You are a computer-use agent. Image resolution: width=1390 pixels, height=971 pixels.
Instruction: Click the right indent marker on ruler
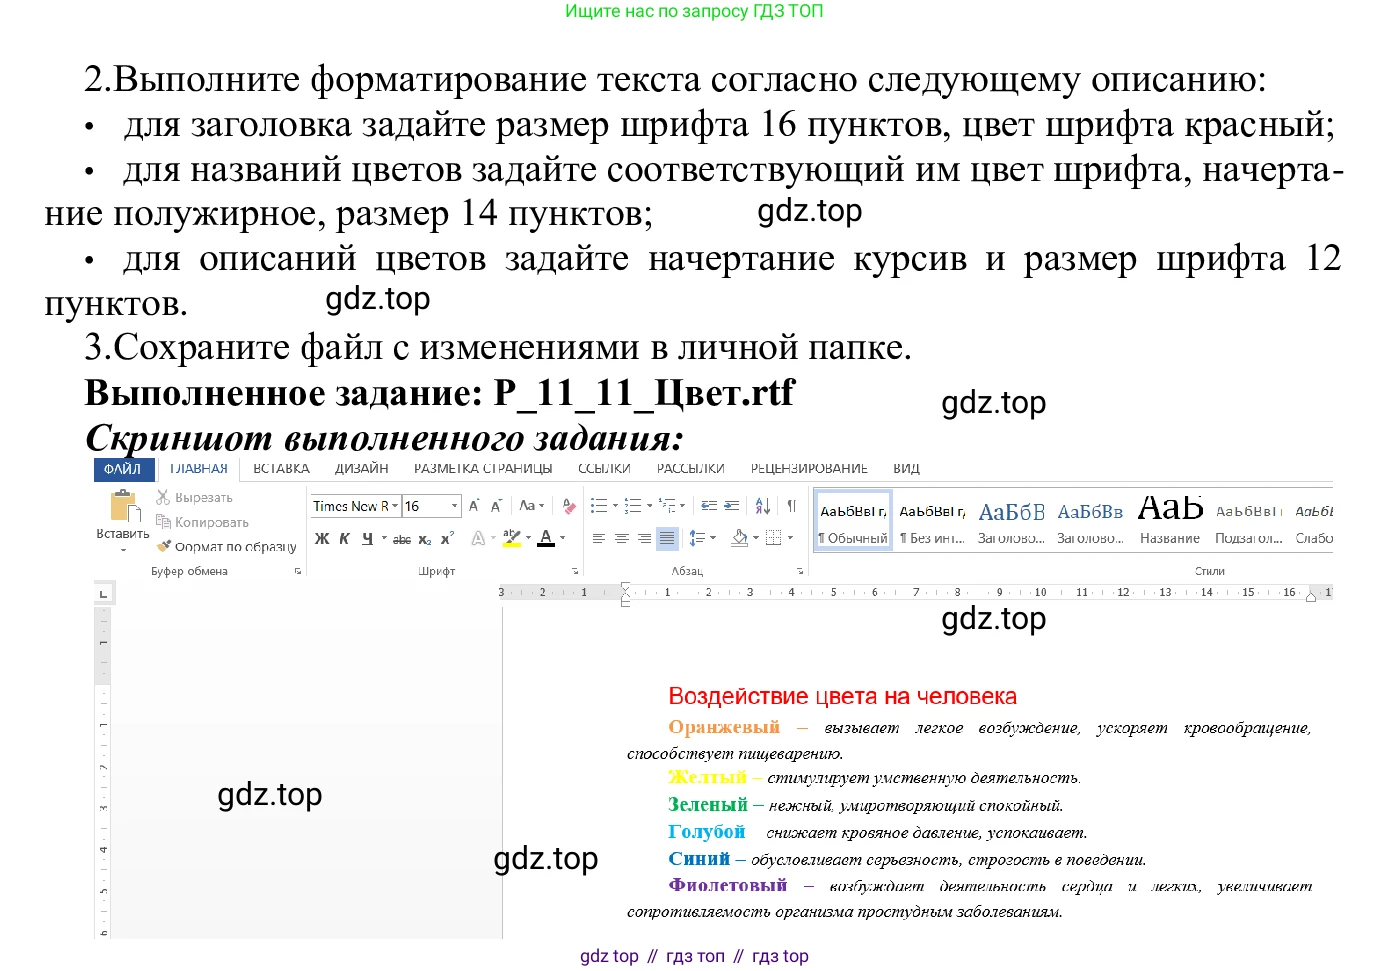(1313, 595)
